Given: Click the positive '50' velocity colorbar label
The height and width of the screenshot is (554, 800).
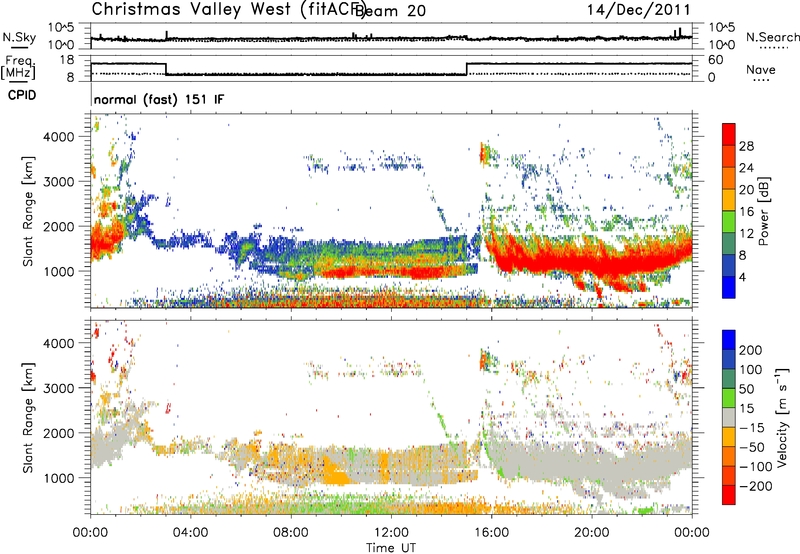Looking at the screenshot, I should tap(746, 389).
